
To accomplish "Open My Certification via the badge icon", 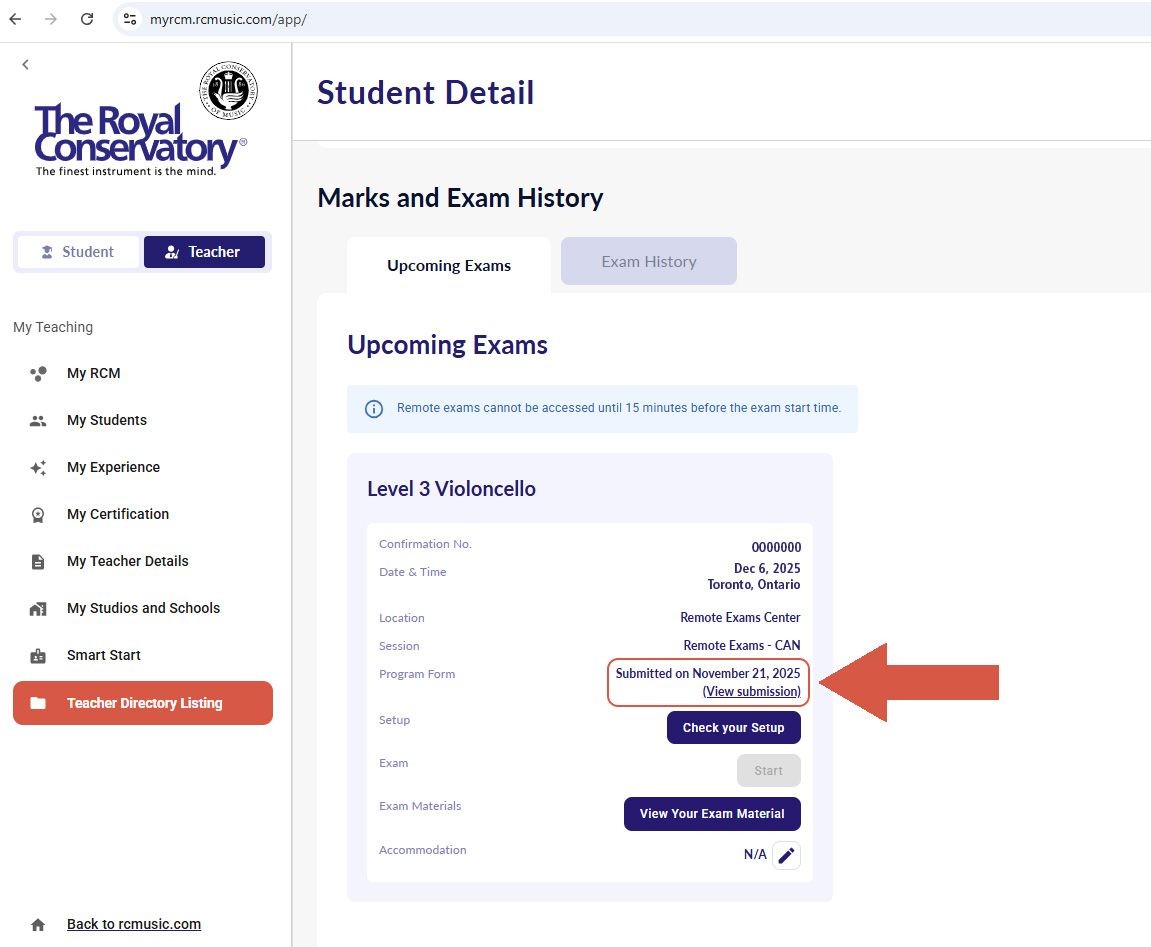I will pyautogui.click(x=38, y=514).
